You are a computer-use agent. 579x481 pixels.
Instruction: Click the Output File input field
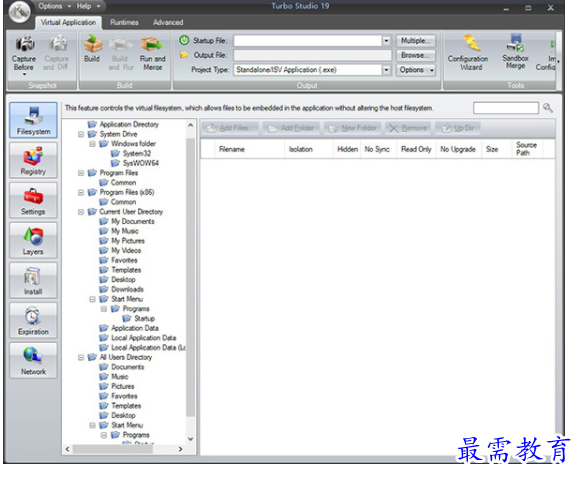tap(312, 55)
